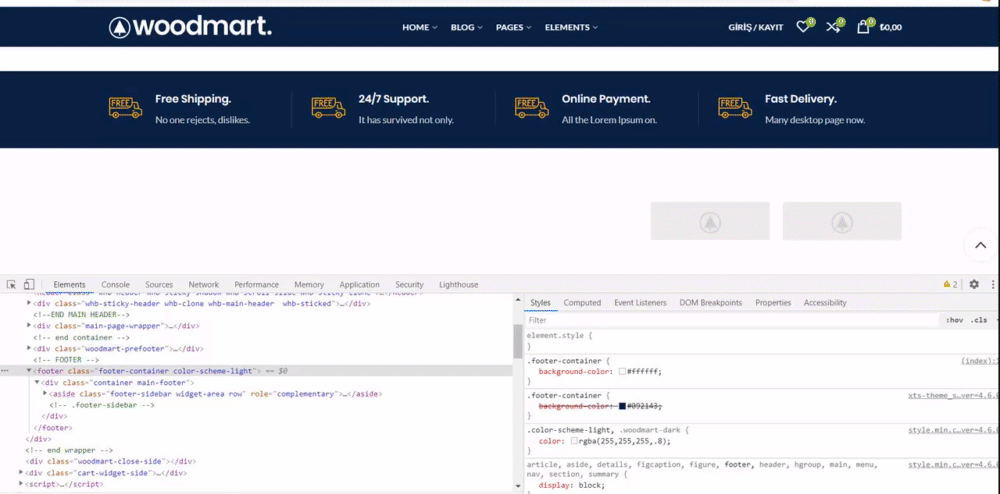Activate the DevTools inspect element picker
Image resolution: width=1000 pixels, height=494 pixels.
tap(11, 284)
